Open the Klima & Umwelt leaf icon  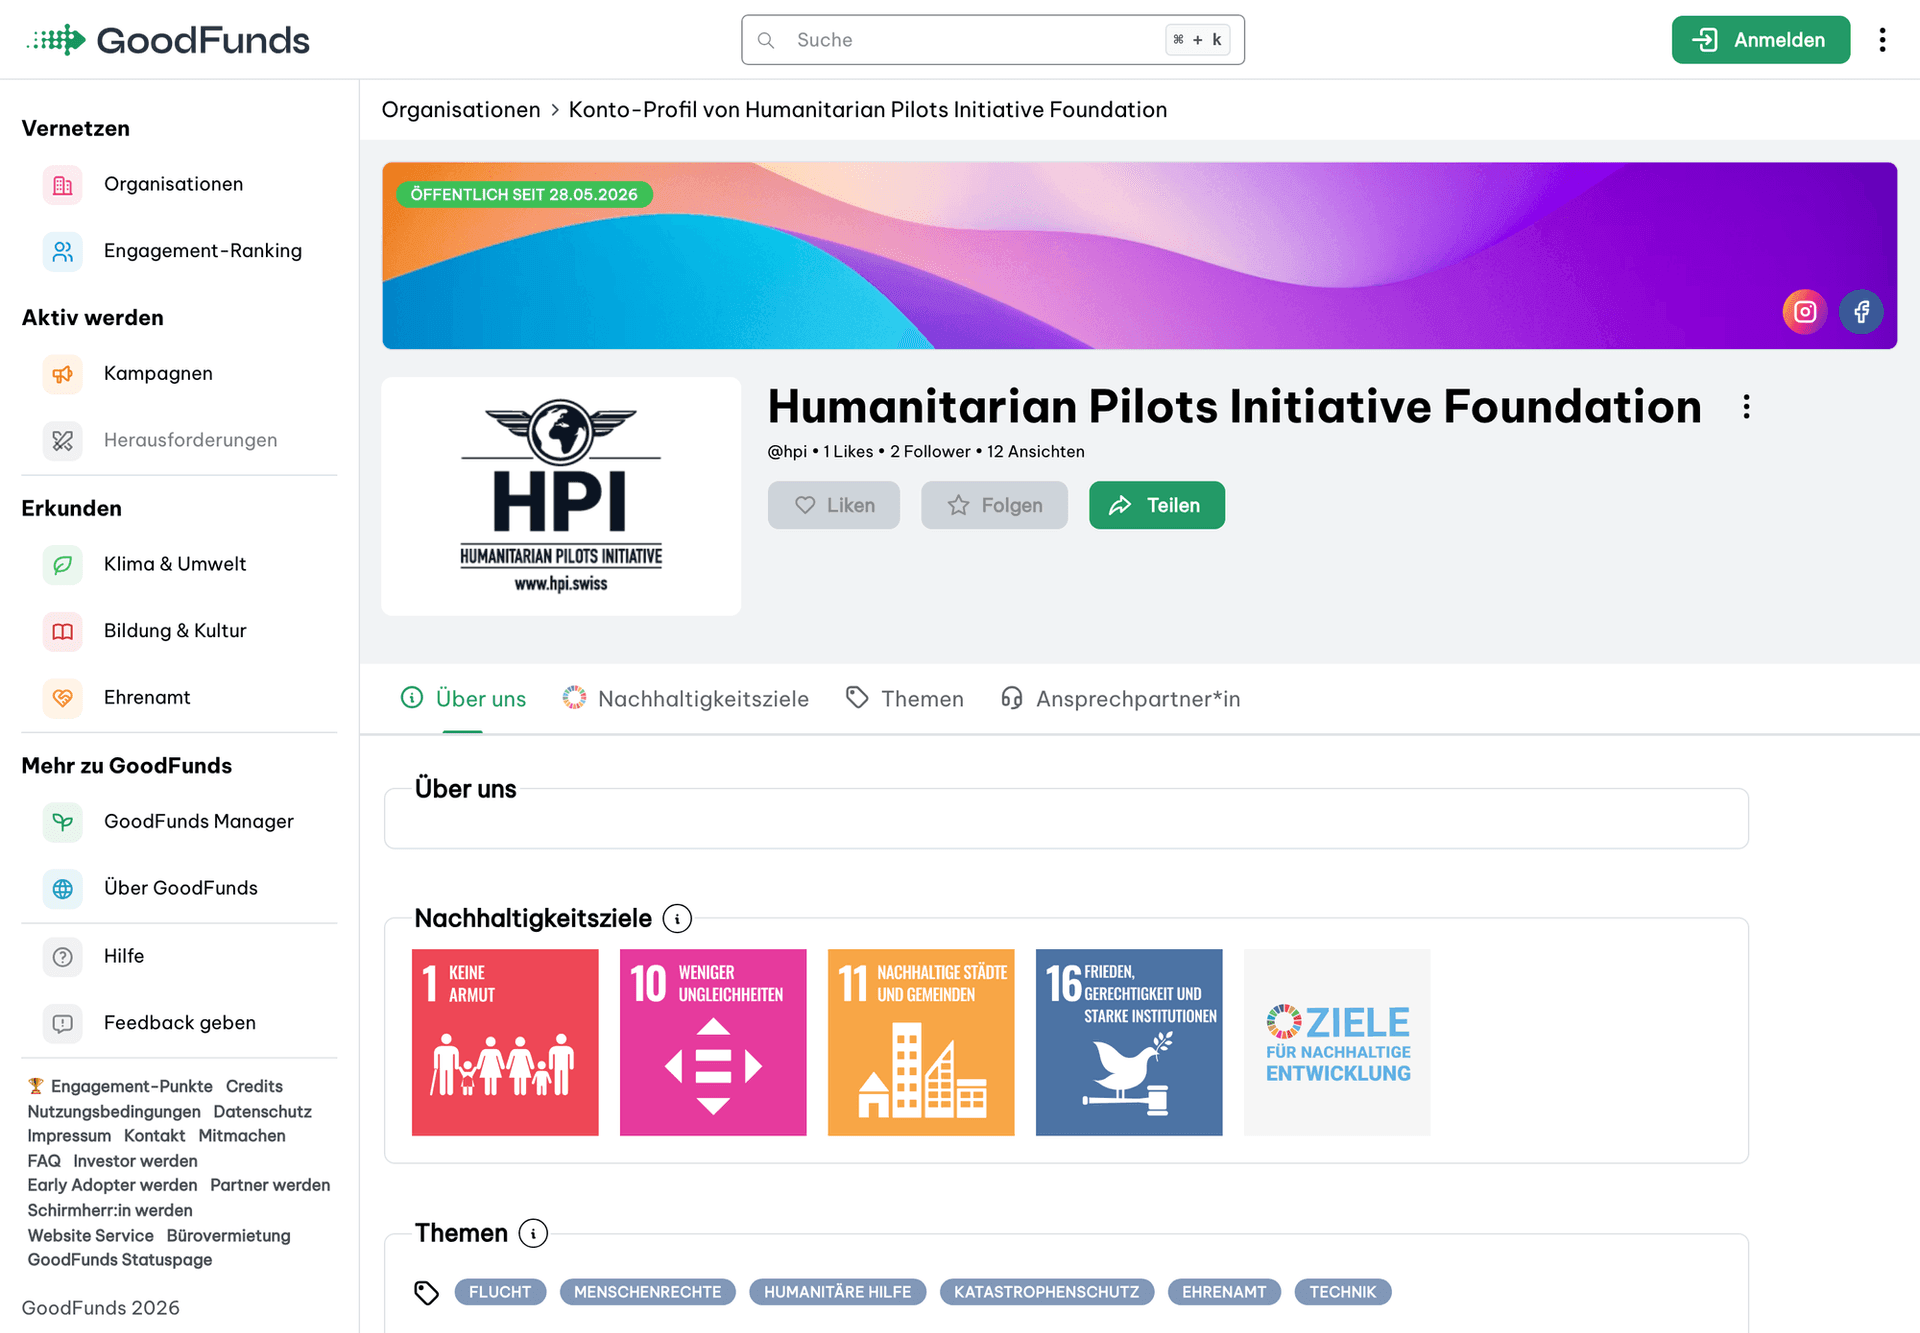click(63, 565)
